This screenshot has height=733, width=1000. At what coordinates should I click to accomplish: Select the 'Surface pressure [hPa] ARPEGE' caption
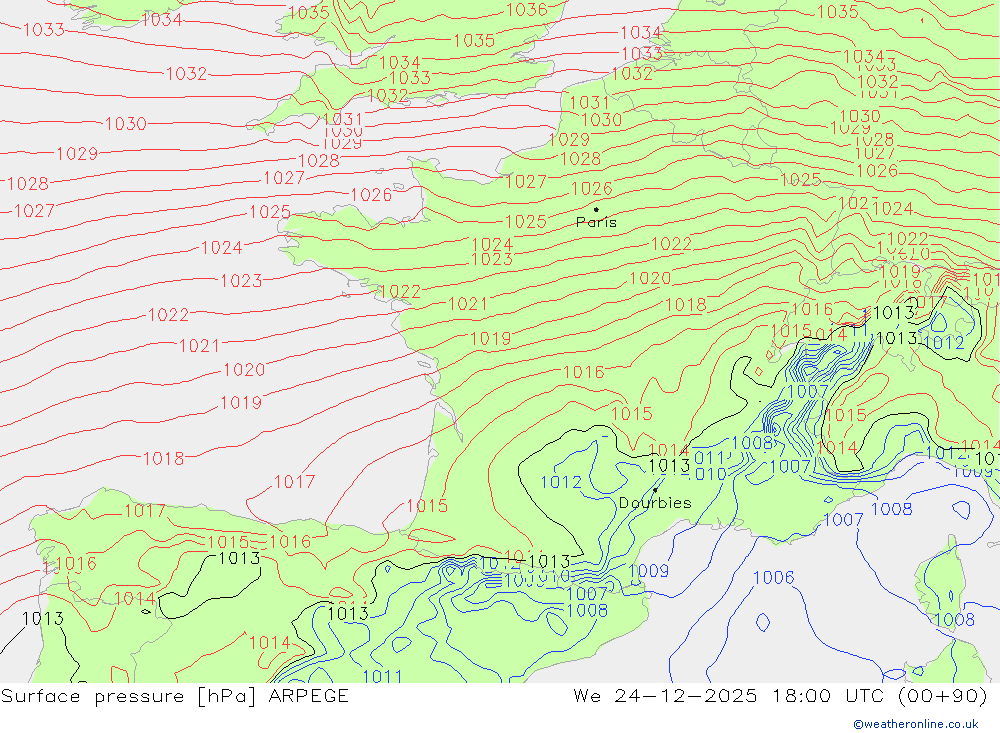[x=175, y=696]
